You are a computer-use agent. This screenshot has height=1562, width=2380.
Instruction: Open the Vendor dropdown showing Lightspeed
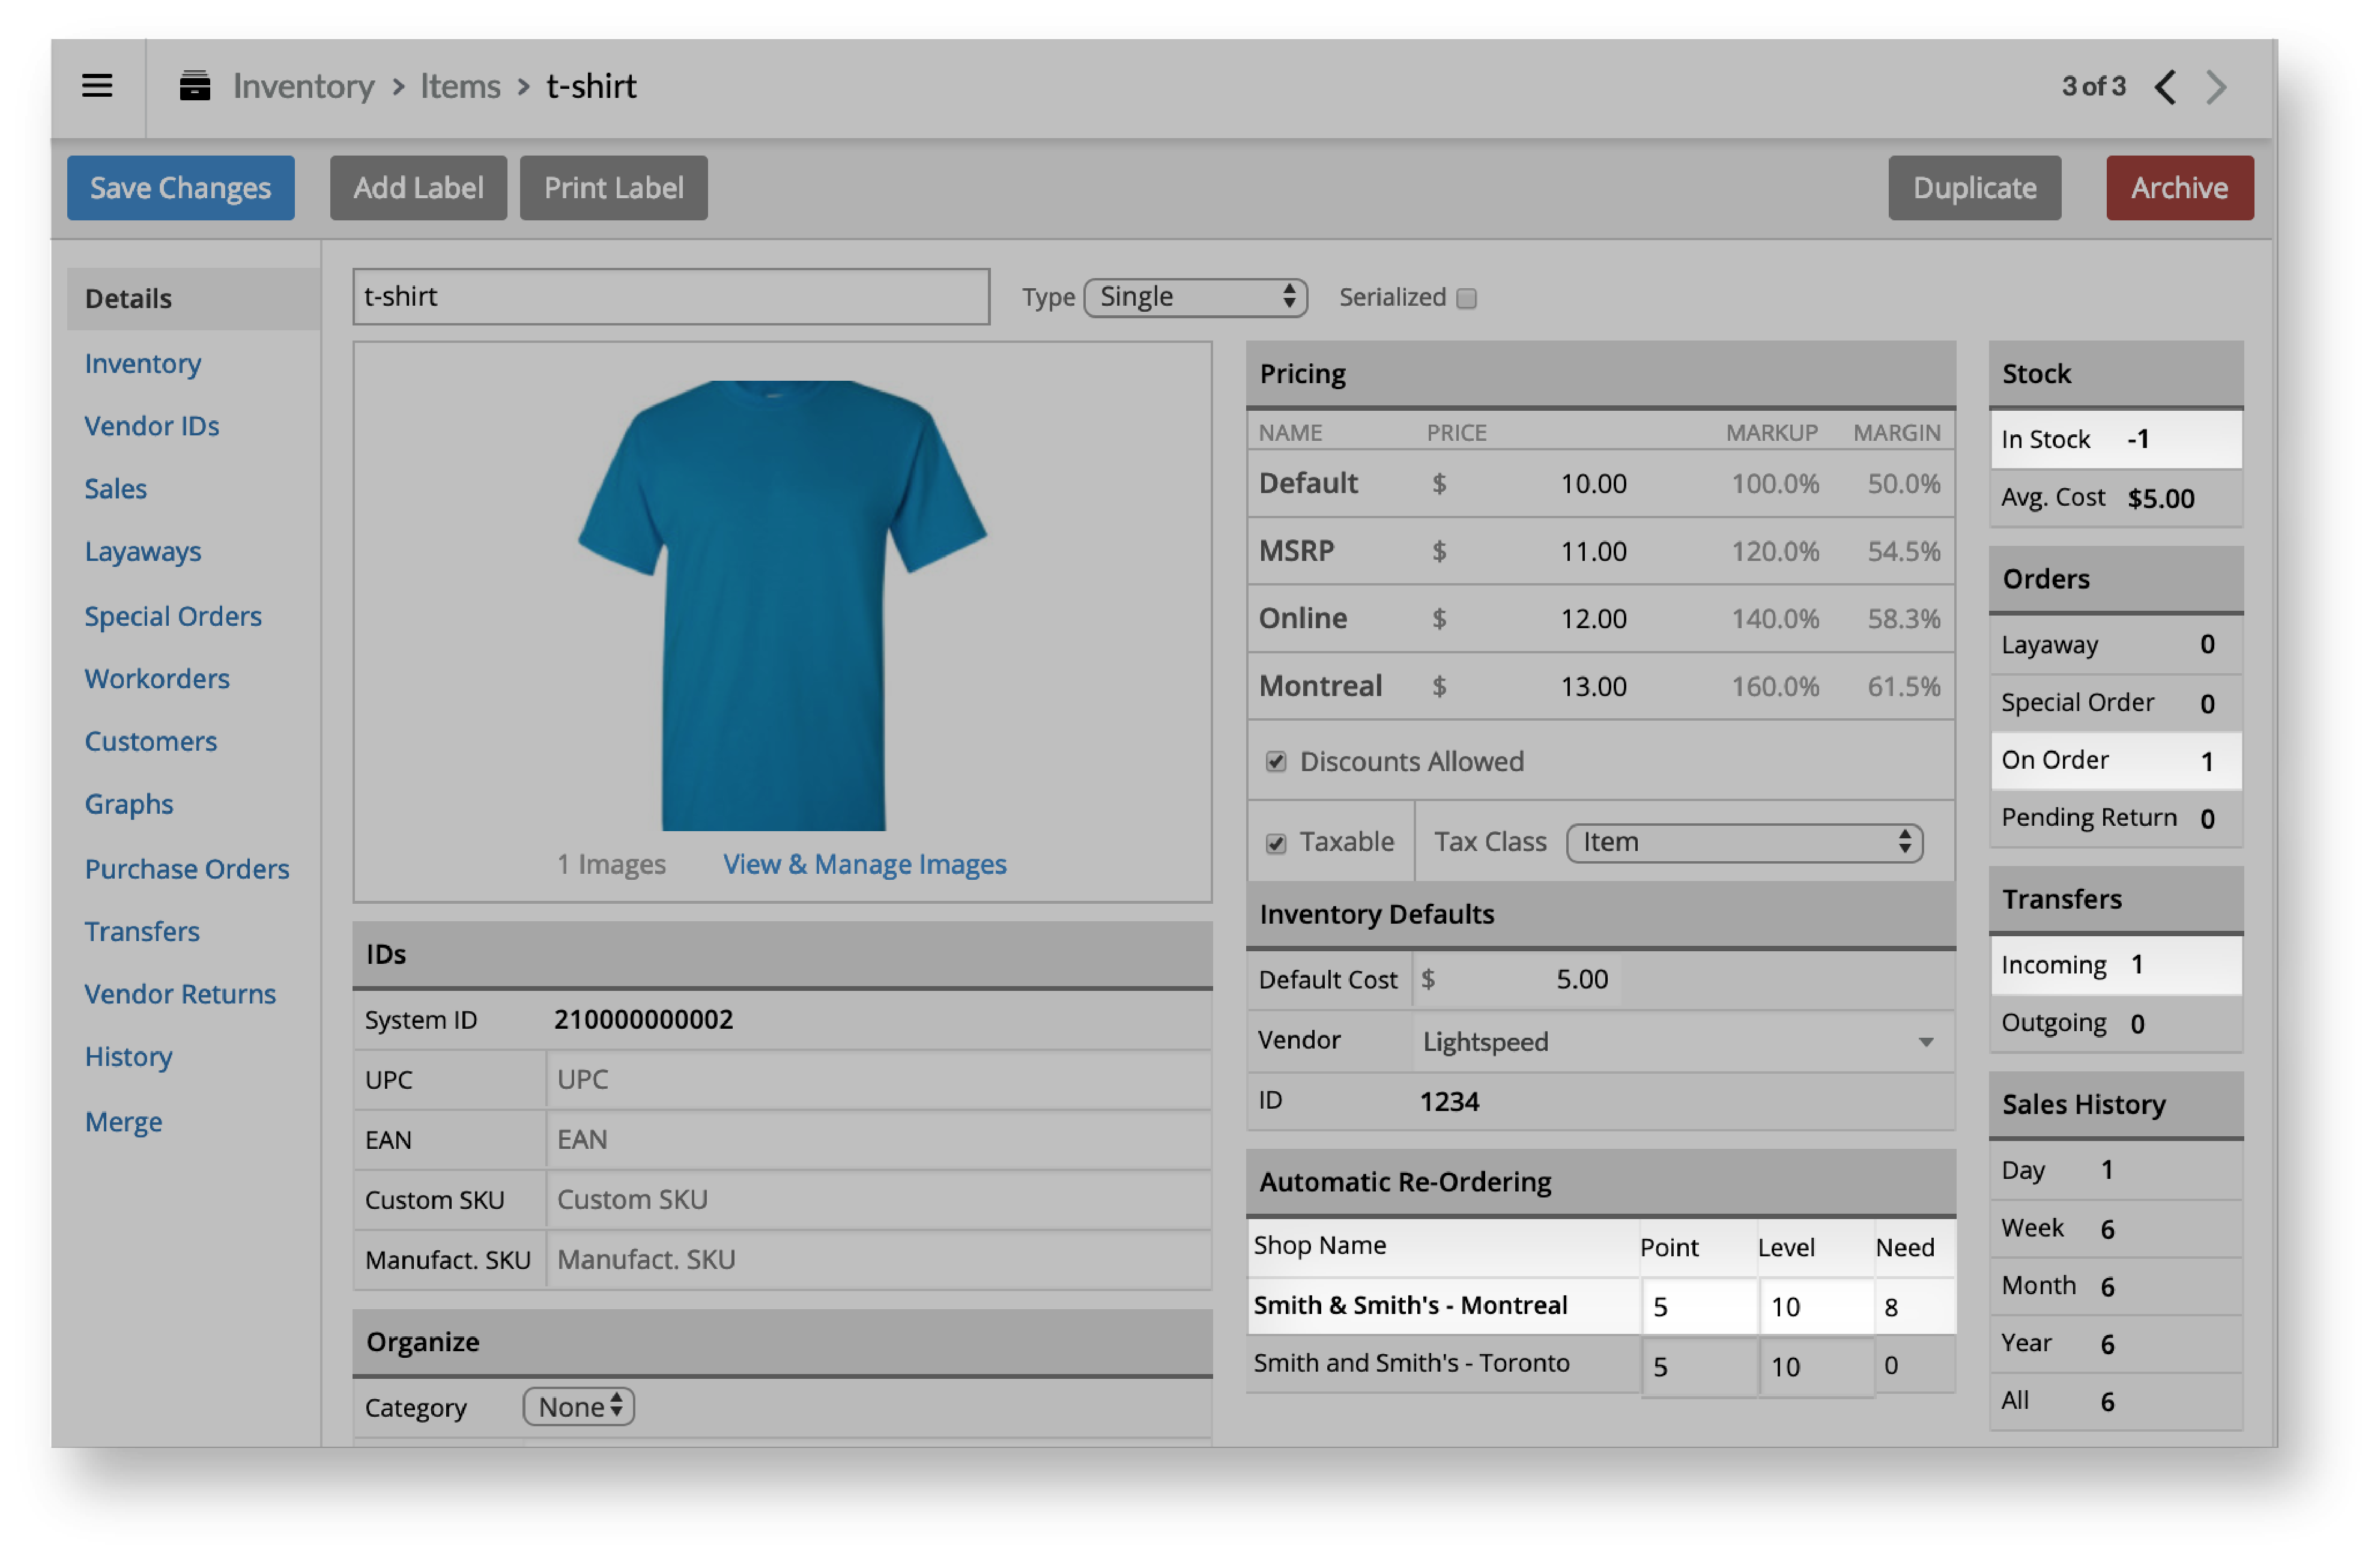1684,1042
